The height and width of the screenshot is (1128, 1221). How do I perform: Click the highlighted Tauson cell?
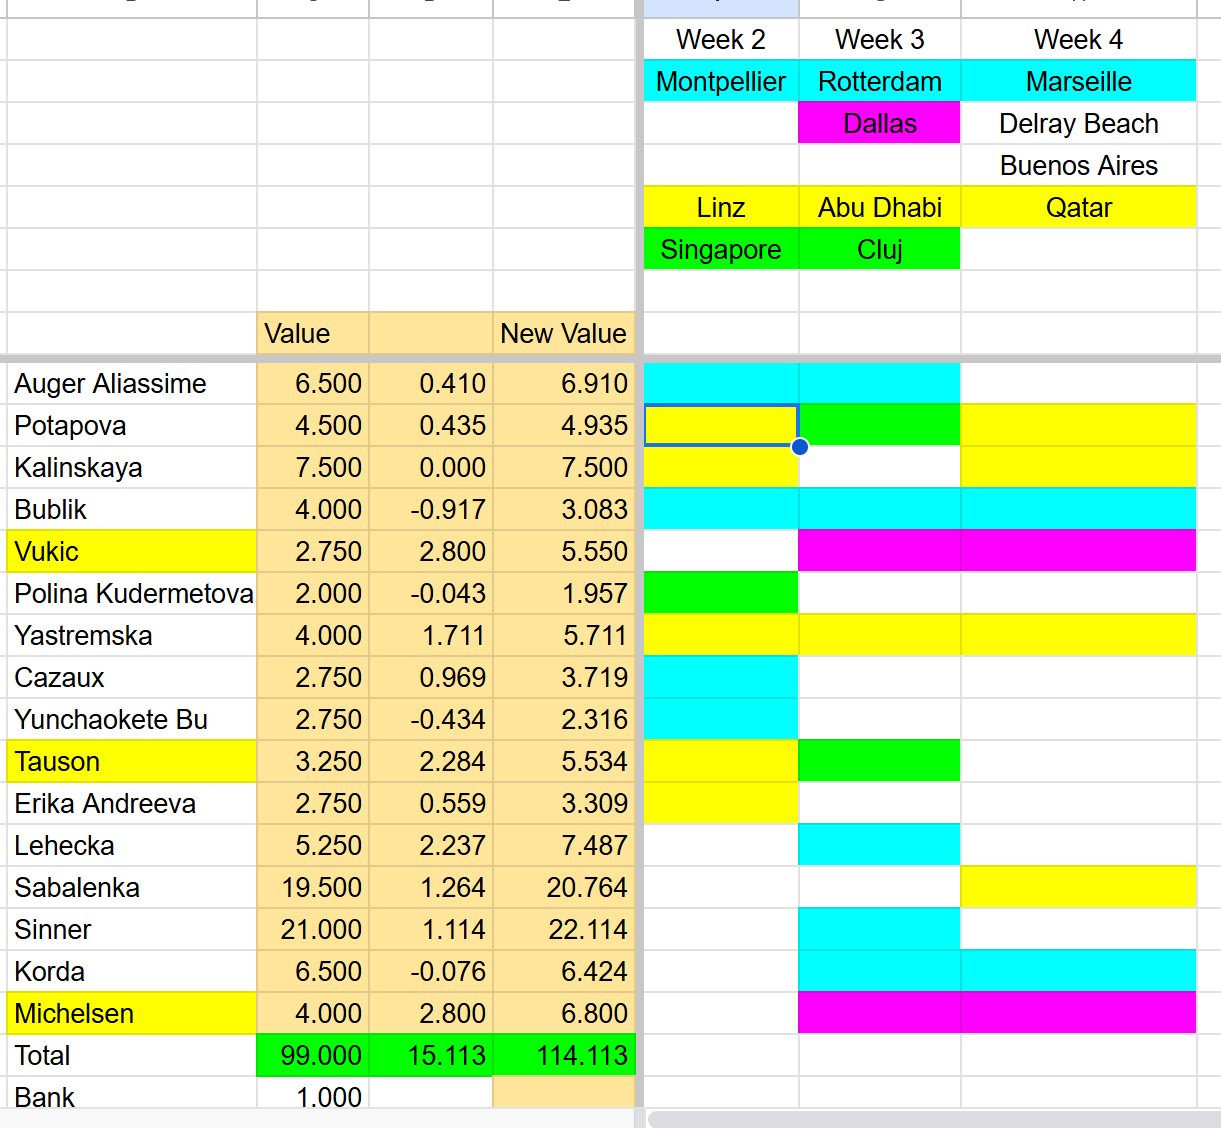[132, 762]
